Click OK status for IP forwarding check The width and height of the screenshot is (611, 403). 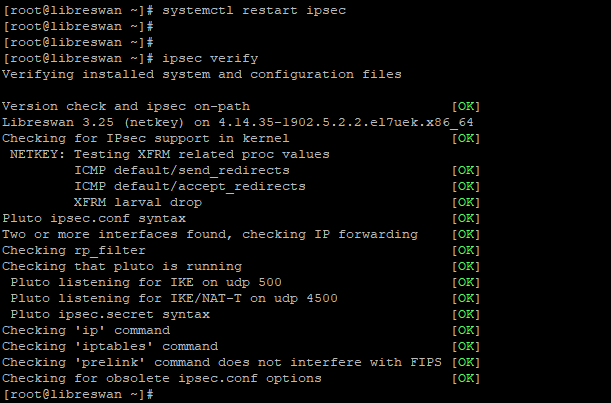point(465,234)
